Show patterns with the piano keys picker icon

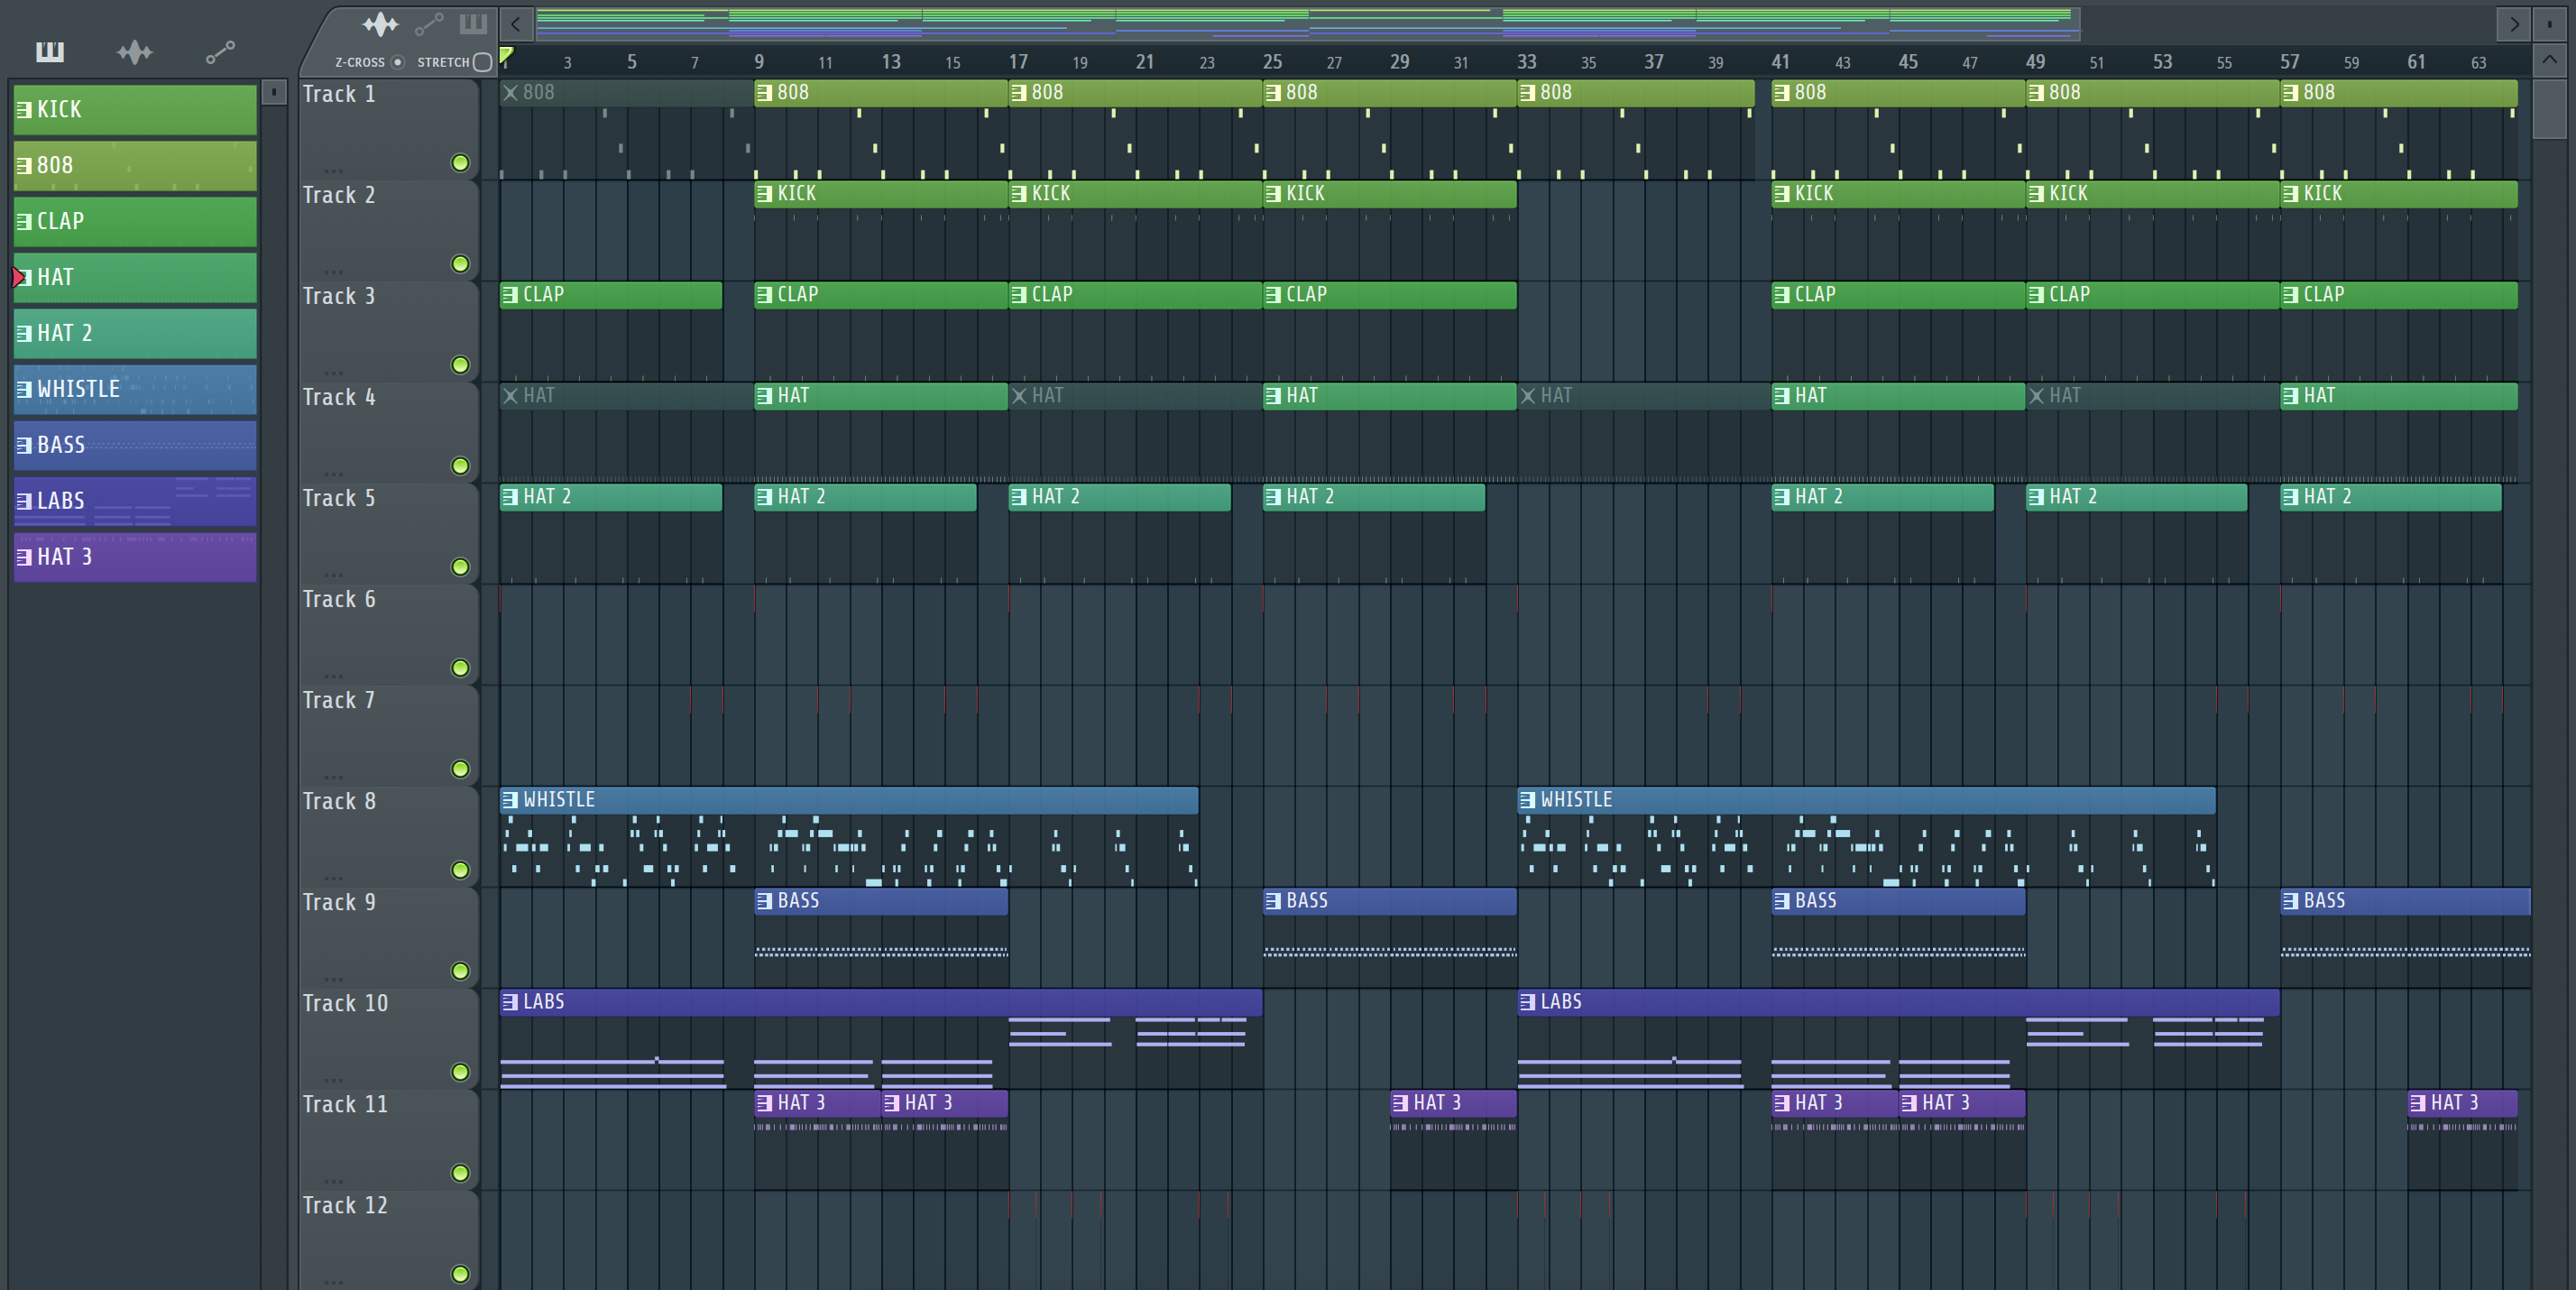49,52
